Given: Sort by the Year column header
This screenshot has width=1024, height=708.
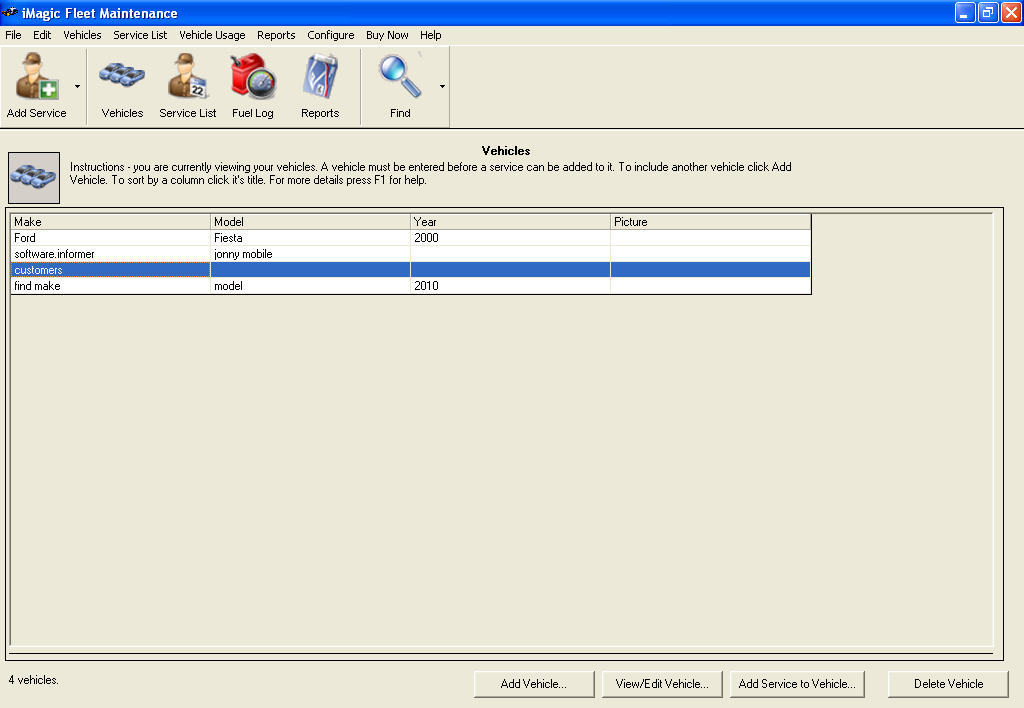Looking at the screenshot, I should click(x=510, y=222).
